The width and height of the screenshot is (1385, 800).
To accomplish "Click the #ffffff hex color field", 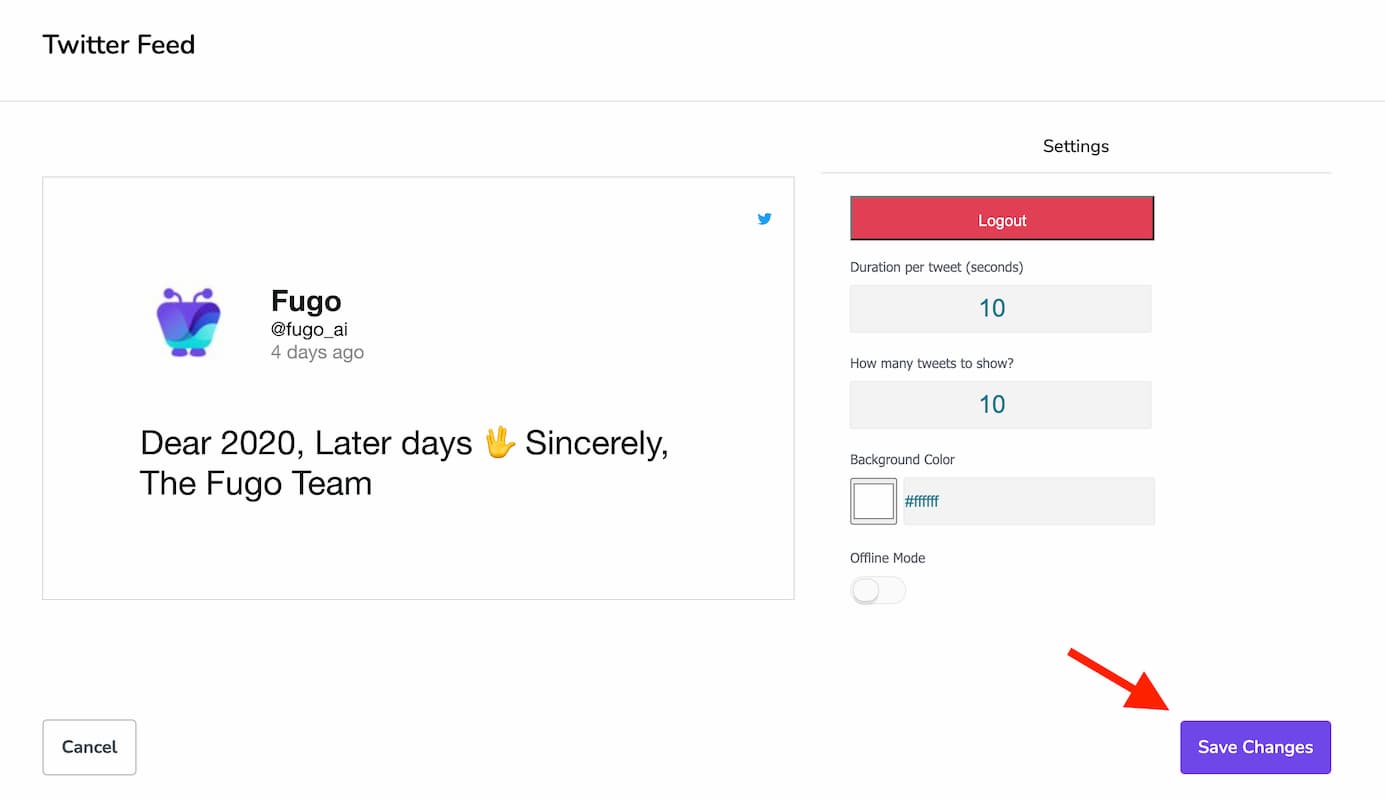I will coord(1029,501).
